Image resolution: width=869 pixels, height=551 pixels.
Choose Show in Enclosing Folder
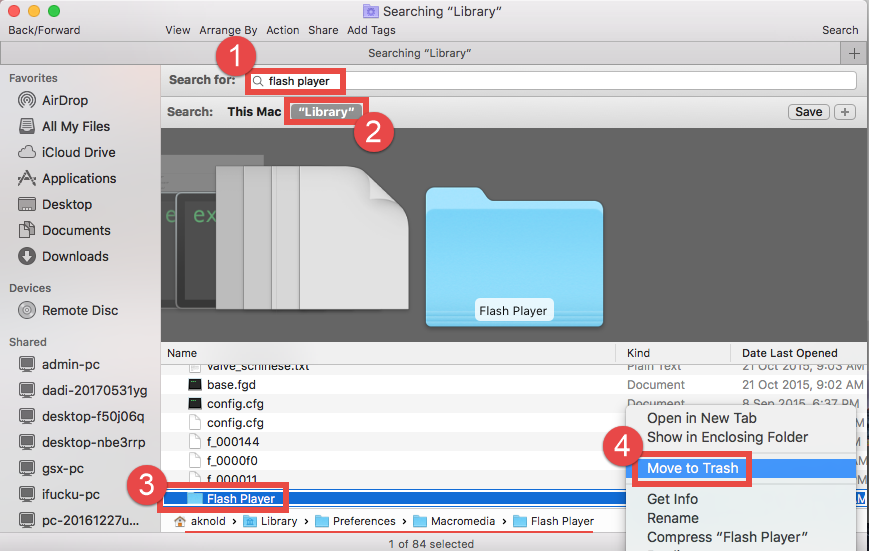[x=727, y=437]
